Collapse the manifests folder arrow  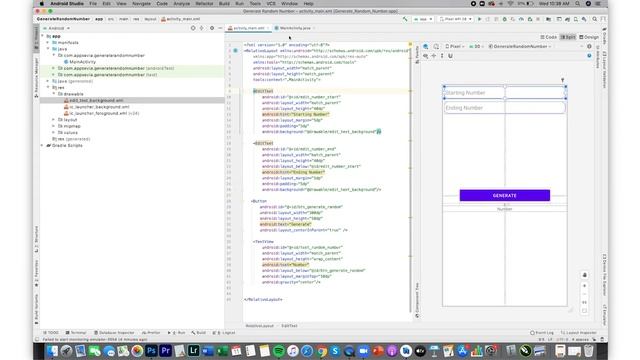[48, 42]
